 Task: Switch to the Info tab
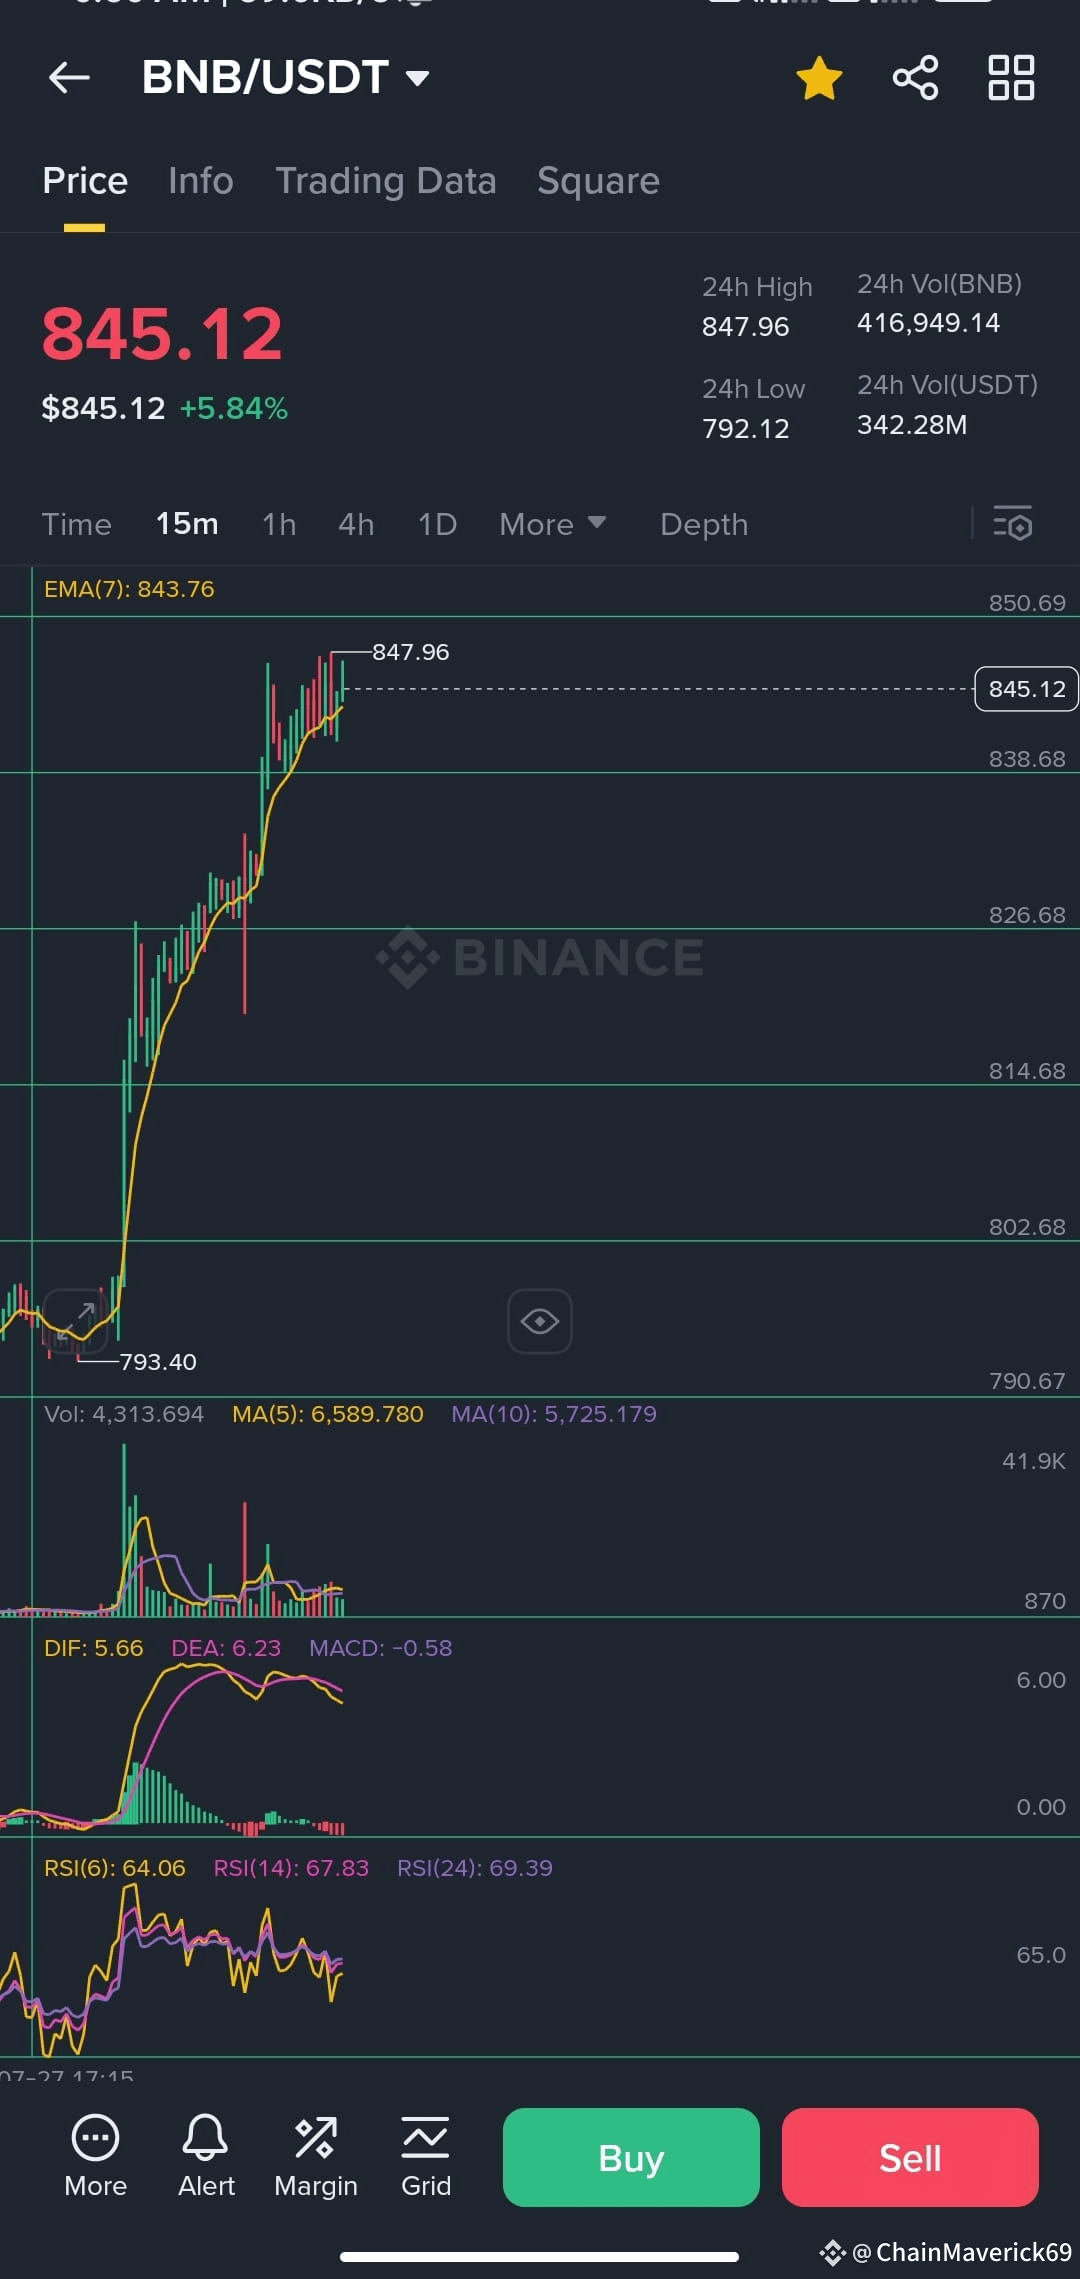click(x=201, y=181)
